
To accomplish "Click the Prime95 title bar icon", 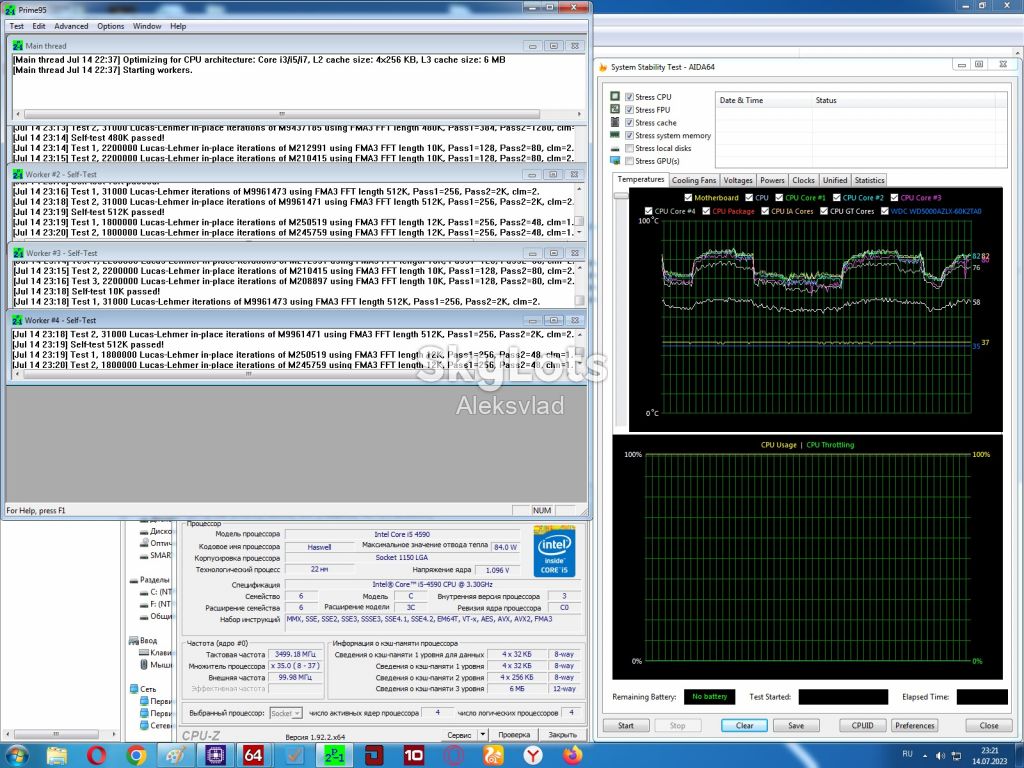I will (x=10, y=10).
